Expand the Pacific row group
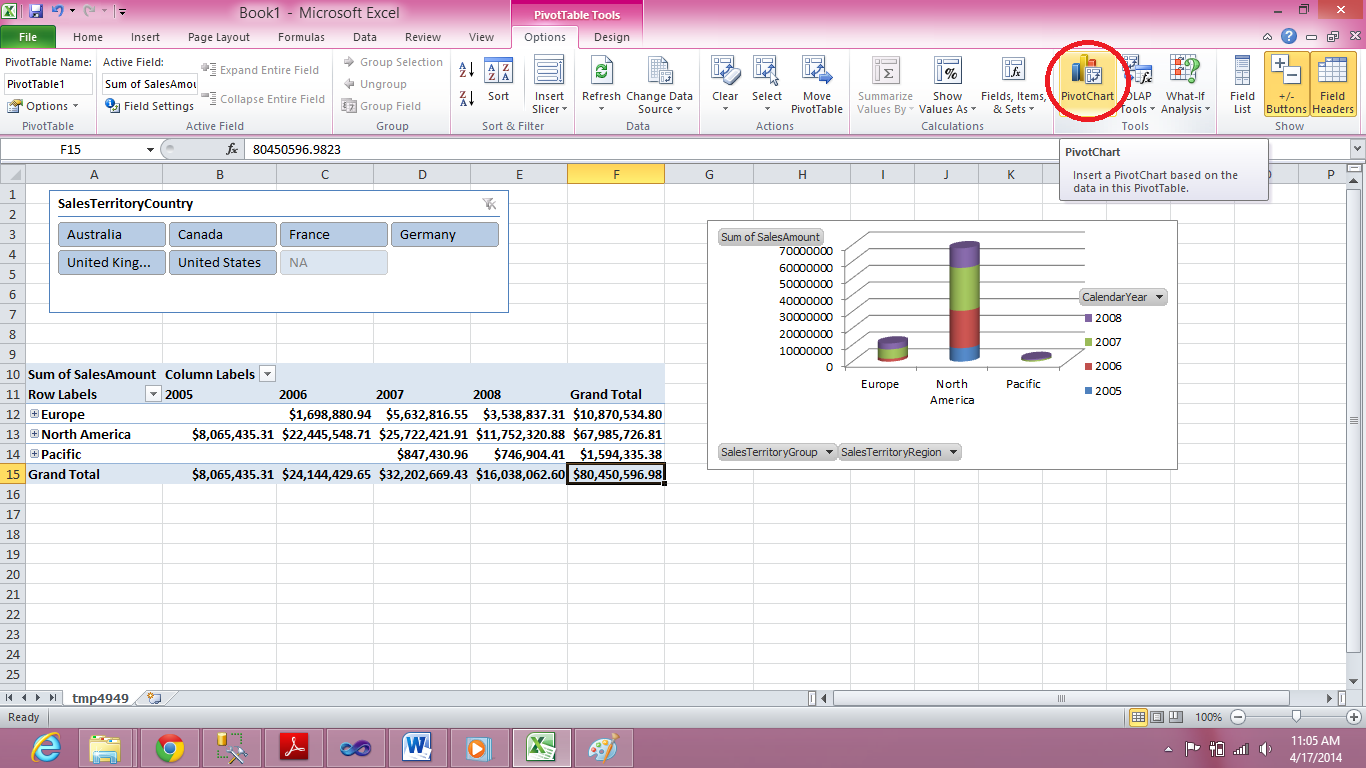This screenshot has height=768, width=1366. coord(35,454)
